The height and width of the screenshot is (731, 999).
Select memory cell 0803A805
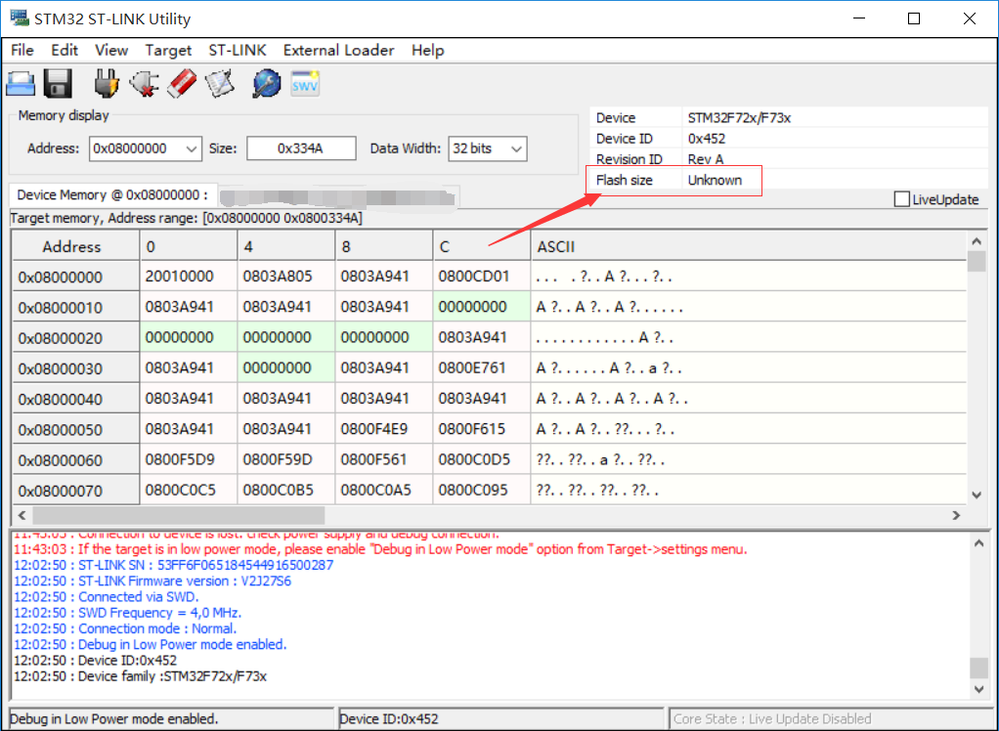click(x=286, y=277)
